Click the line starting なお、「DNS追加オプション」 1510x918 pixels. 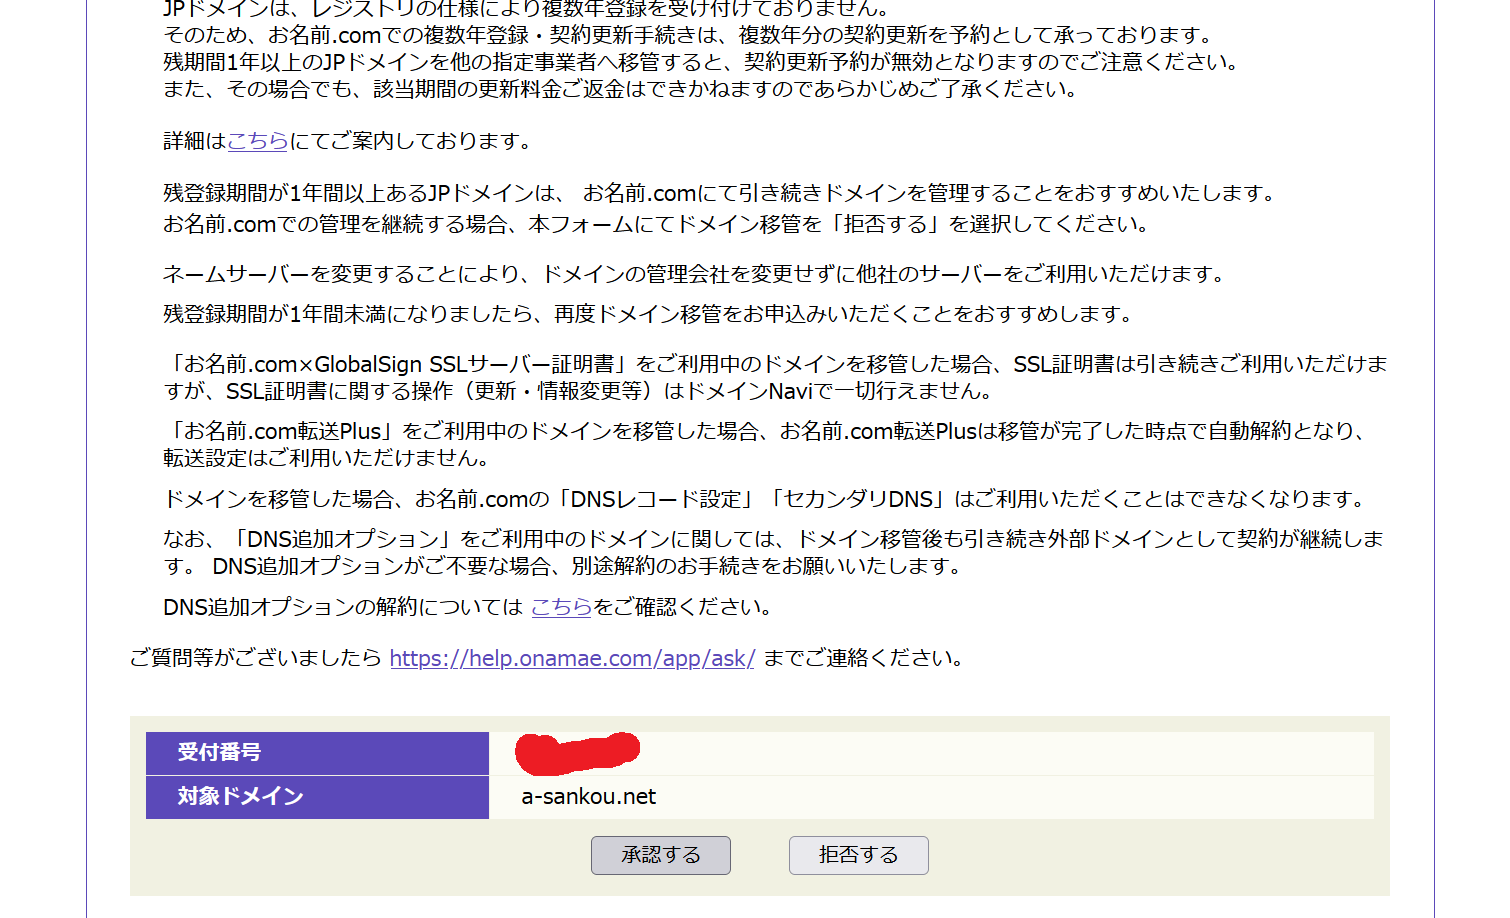tap(773, 539)
